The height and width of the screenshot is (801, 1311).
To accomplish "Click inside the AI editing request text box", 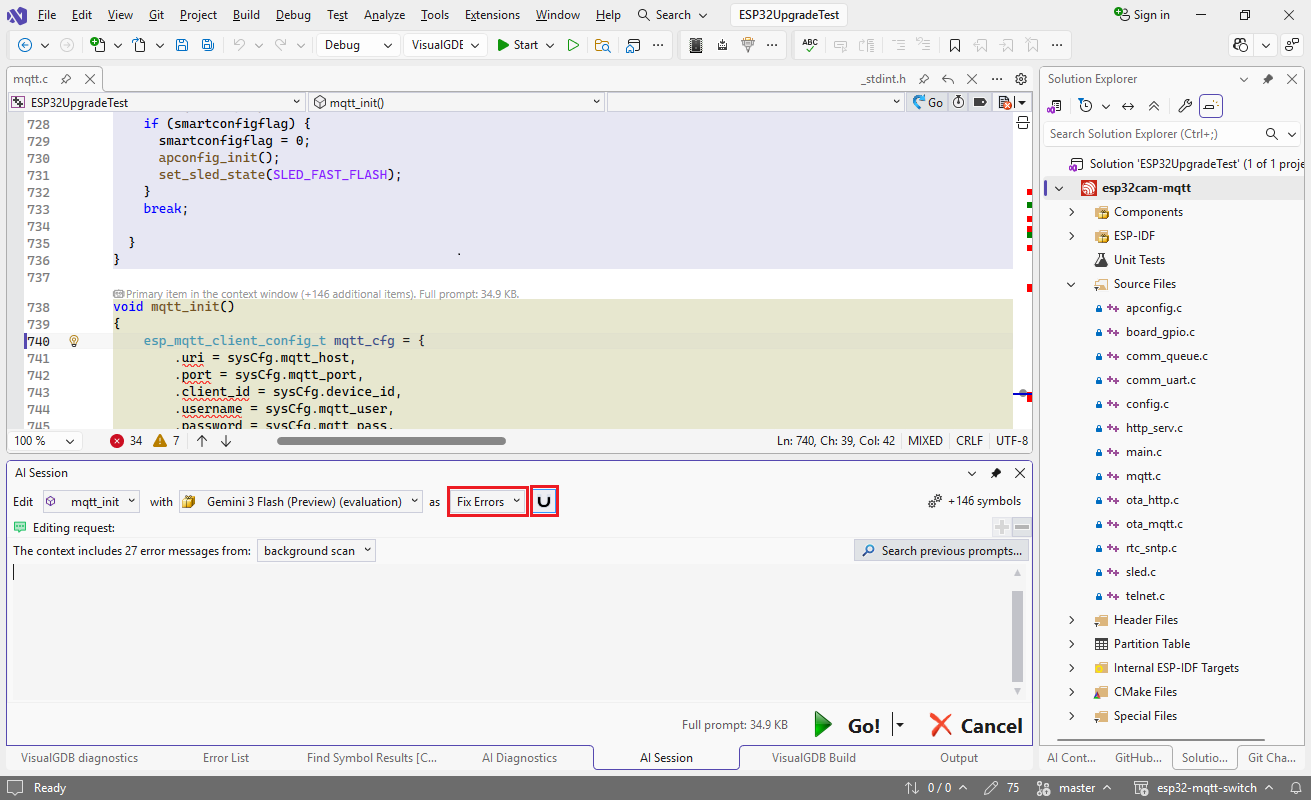I will [500, 630].
